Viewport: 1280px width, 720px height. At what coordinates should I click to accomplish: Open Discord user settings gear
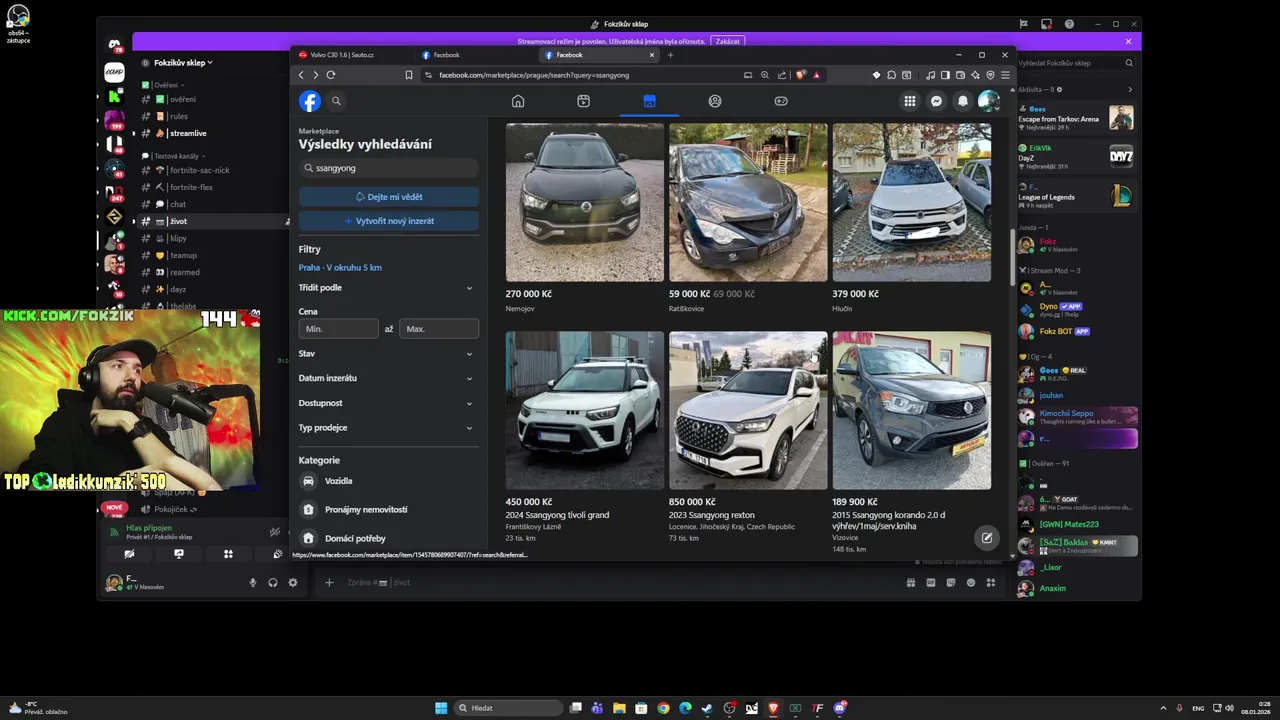(293, 582)
